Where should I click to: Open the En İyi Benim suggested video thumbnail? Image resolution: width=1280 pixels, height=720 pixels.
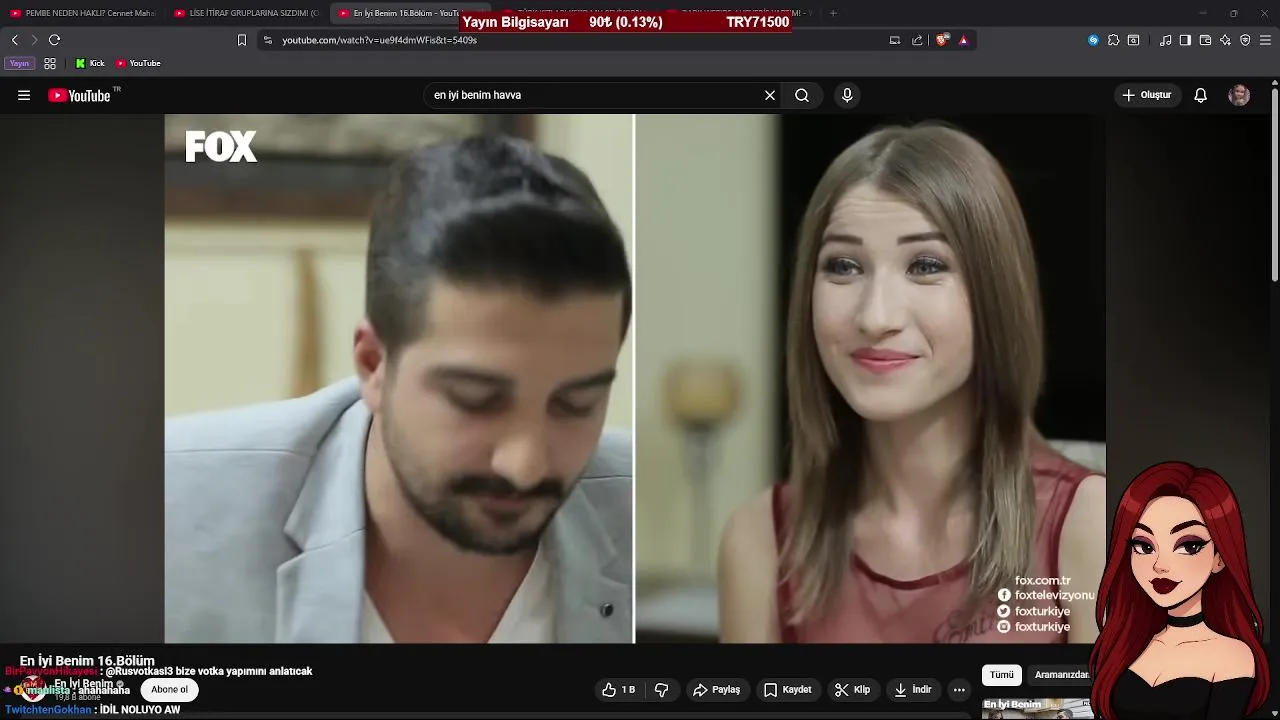(1036, 709)
